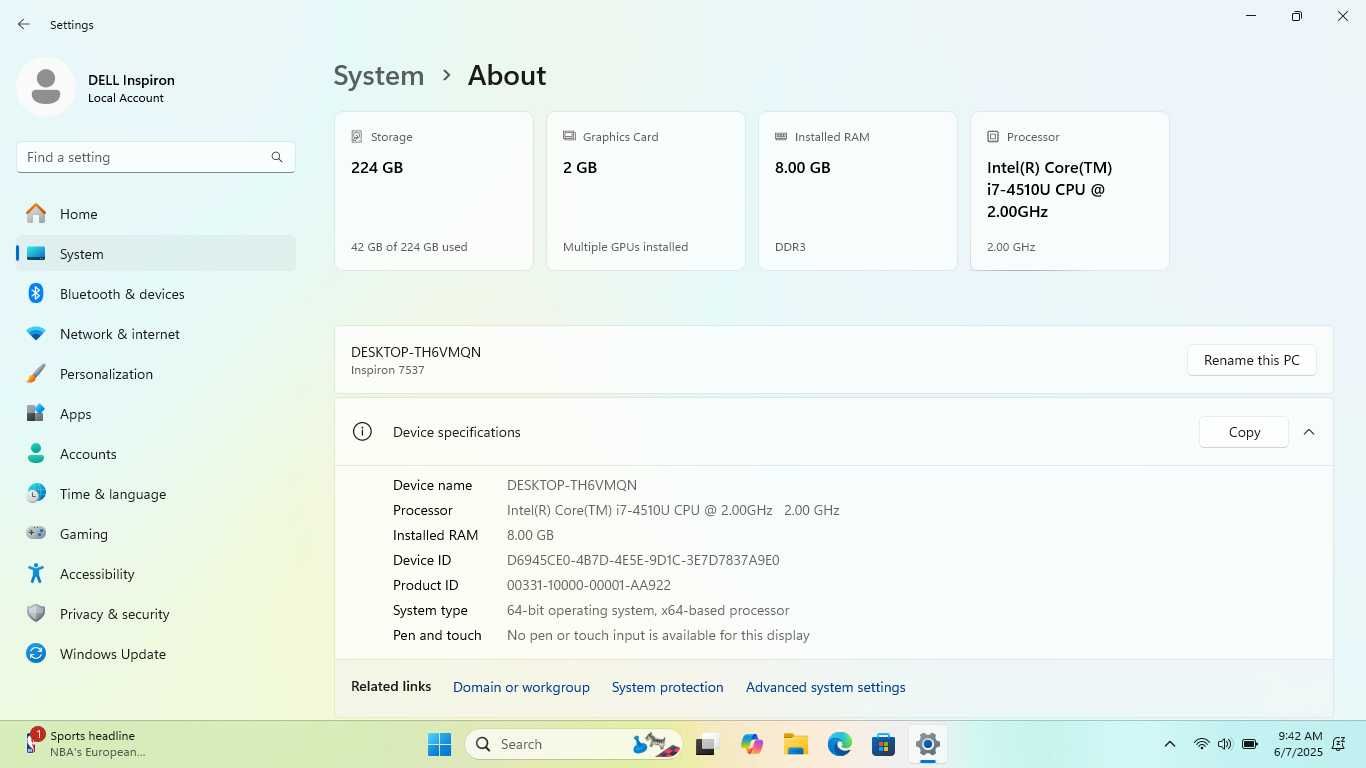Open Task View from the taskbar

707,744
